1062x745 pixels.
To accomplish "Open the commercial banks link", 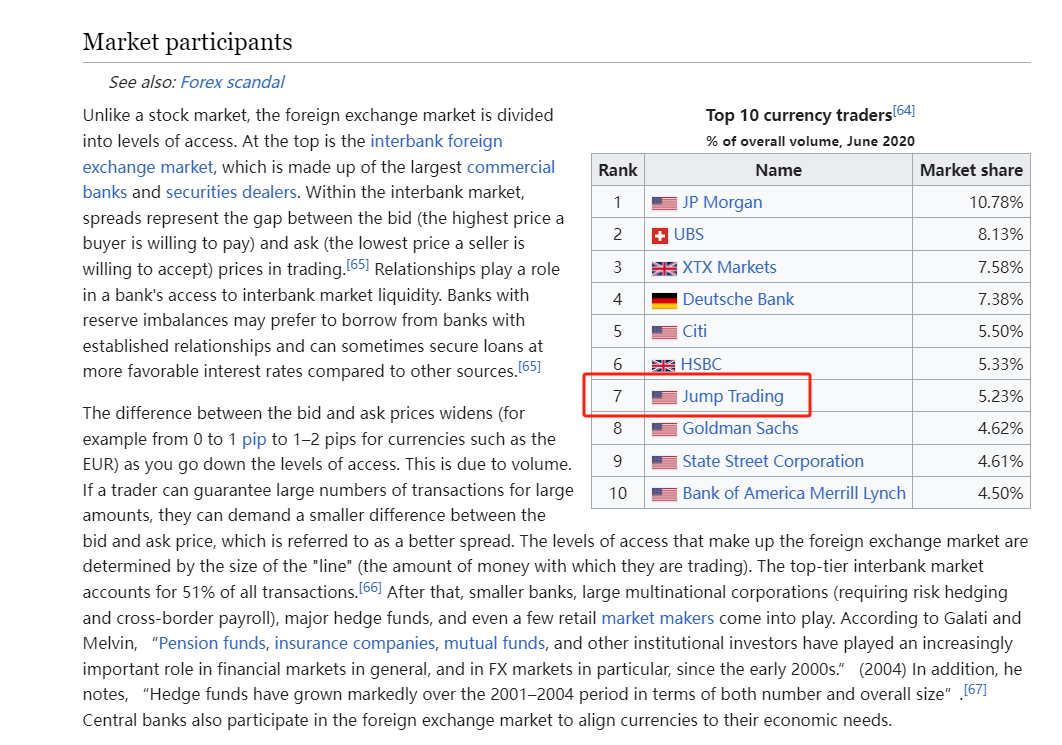I will pyautogui.click(x=318, y=179).
